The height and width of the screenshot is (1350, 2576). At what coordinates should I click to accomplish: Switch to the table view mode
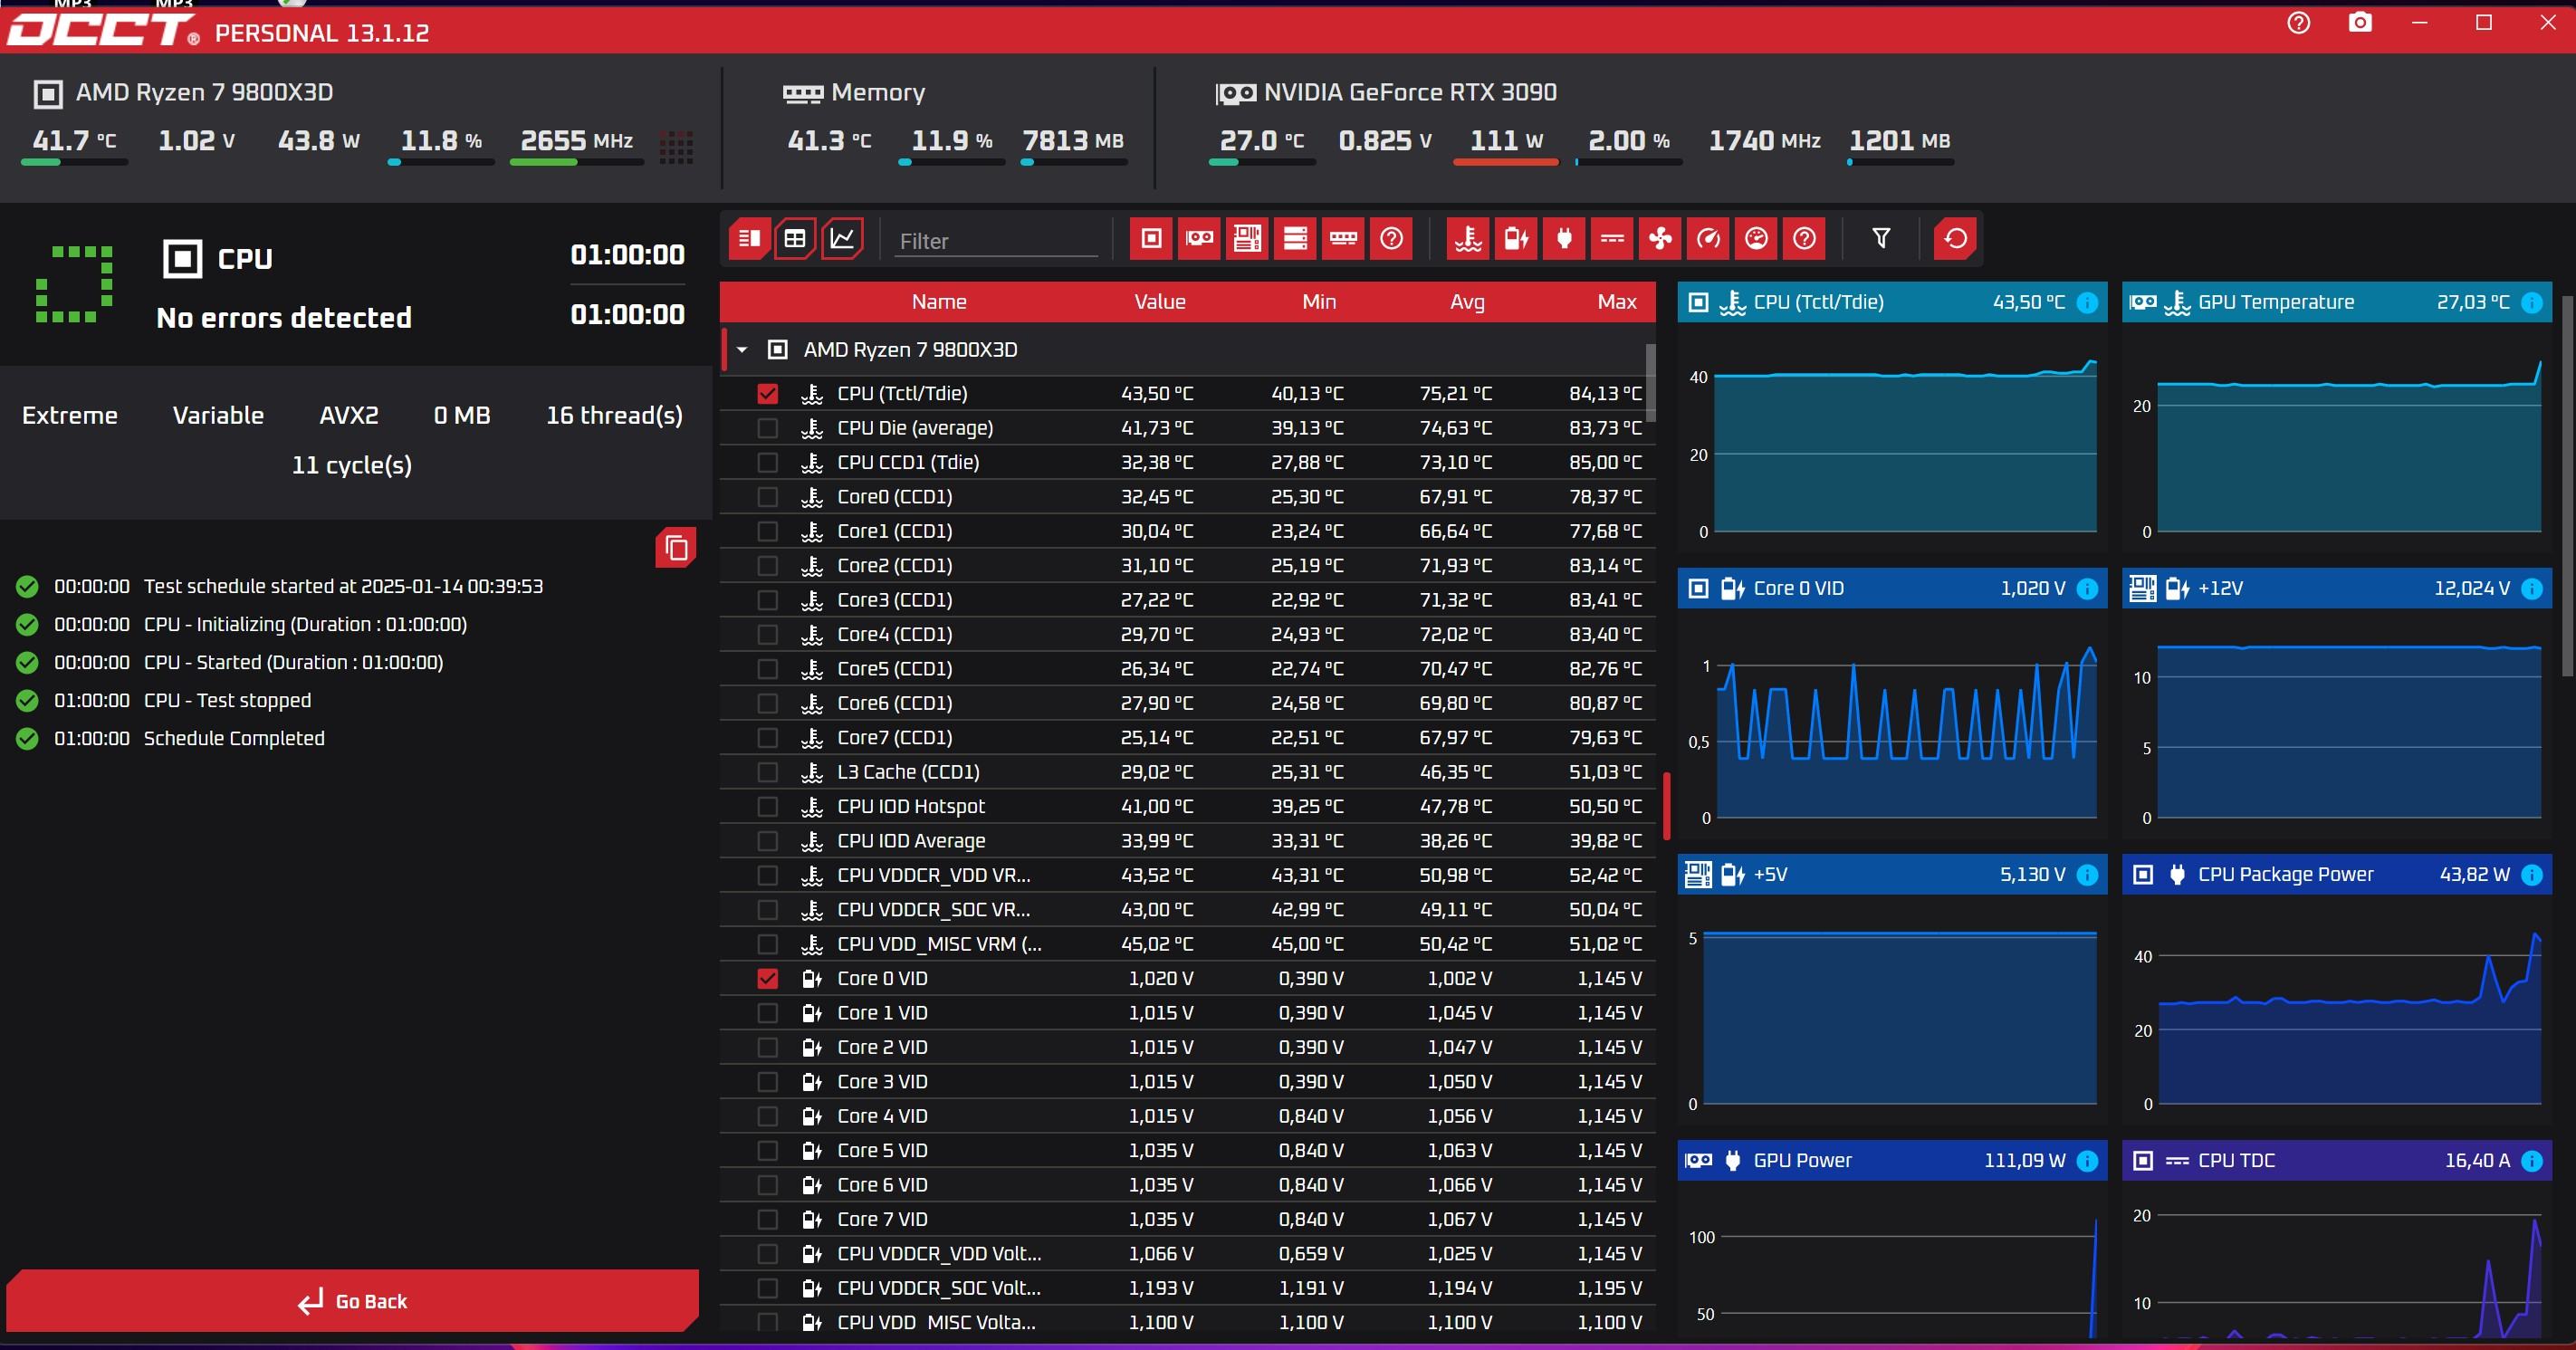tap(795, 239)
